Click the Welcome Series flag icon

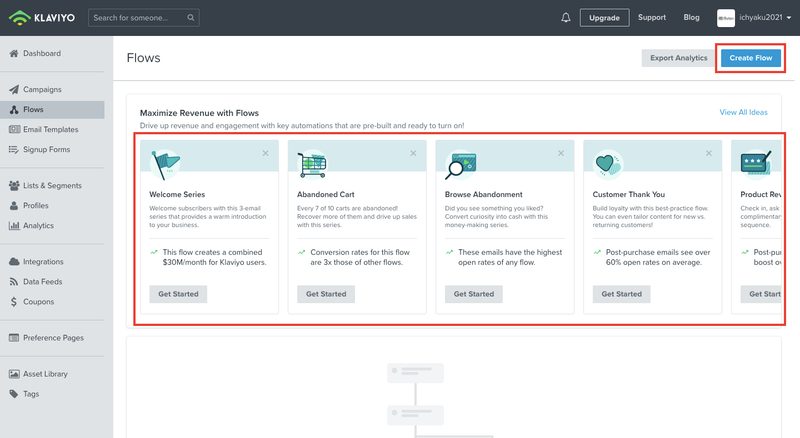pos(165,164)
